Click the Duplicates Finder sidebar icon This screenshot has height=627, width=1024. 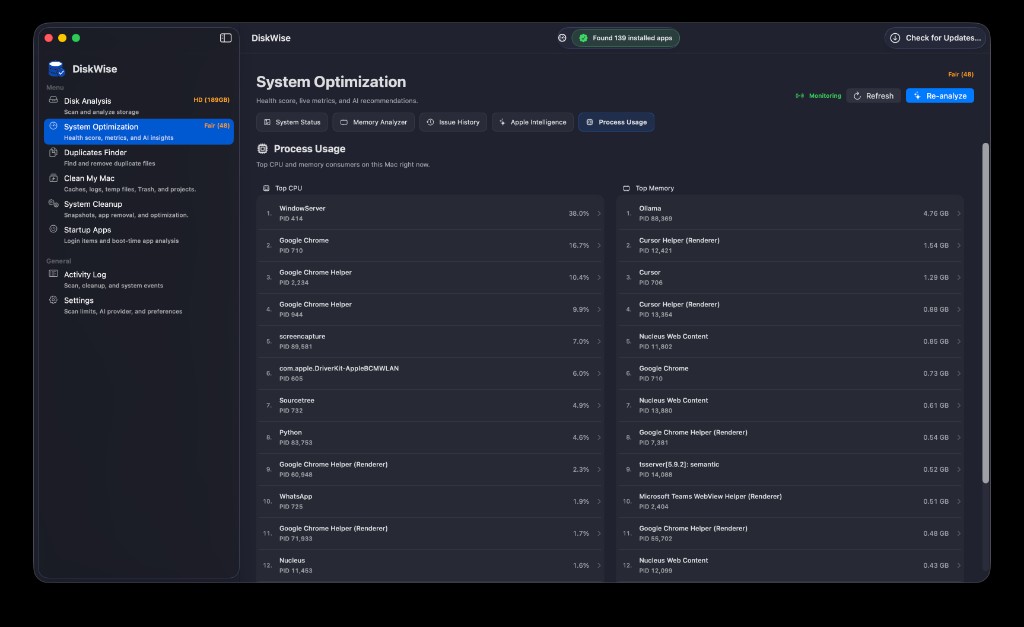(54, 152)
